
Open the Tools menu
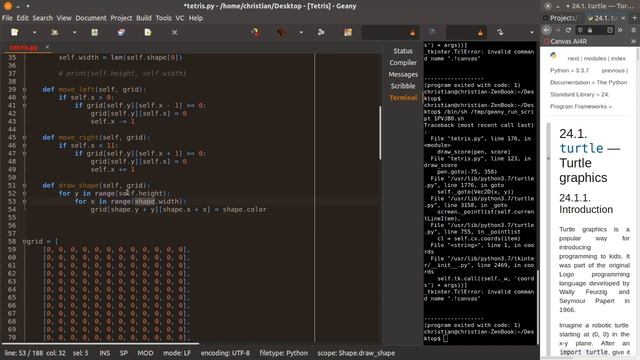[163, 18]
